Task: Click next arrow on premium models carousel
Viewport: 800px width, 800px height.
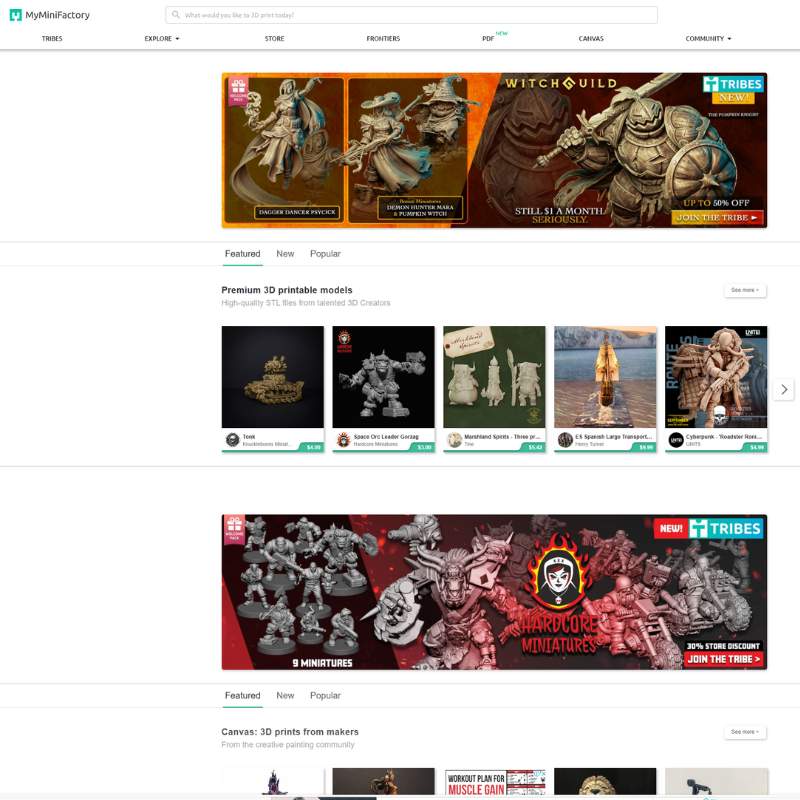Action: pos(784,389)
